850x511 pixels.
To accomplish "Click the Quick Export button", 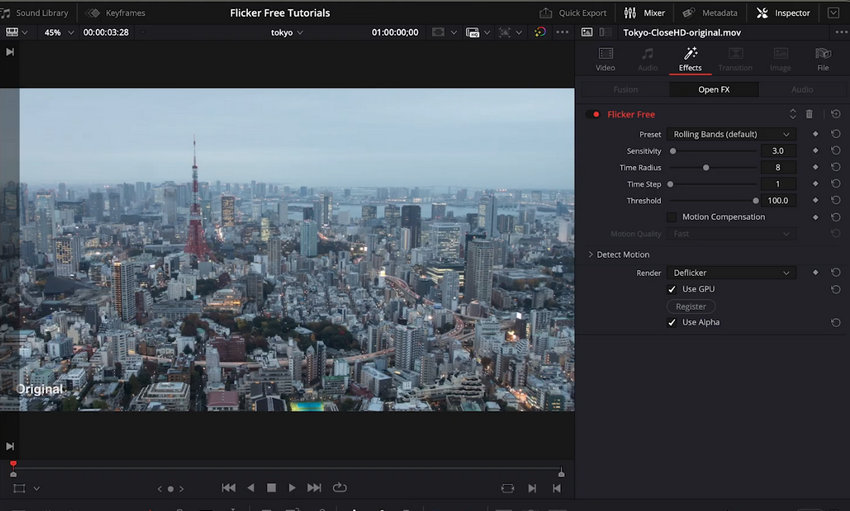I will (x=573, y=13).
